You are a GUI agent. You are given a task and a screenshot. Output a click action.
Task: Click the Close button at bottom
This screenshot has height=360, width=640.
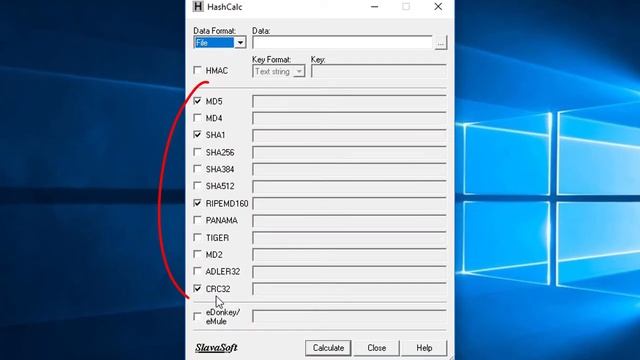click(376, 348)
